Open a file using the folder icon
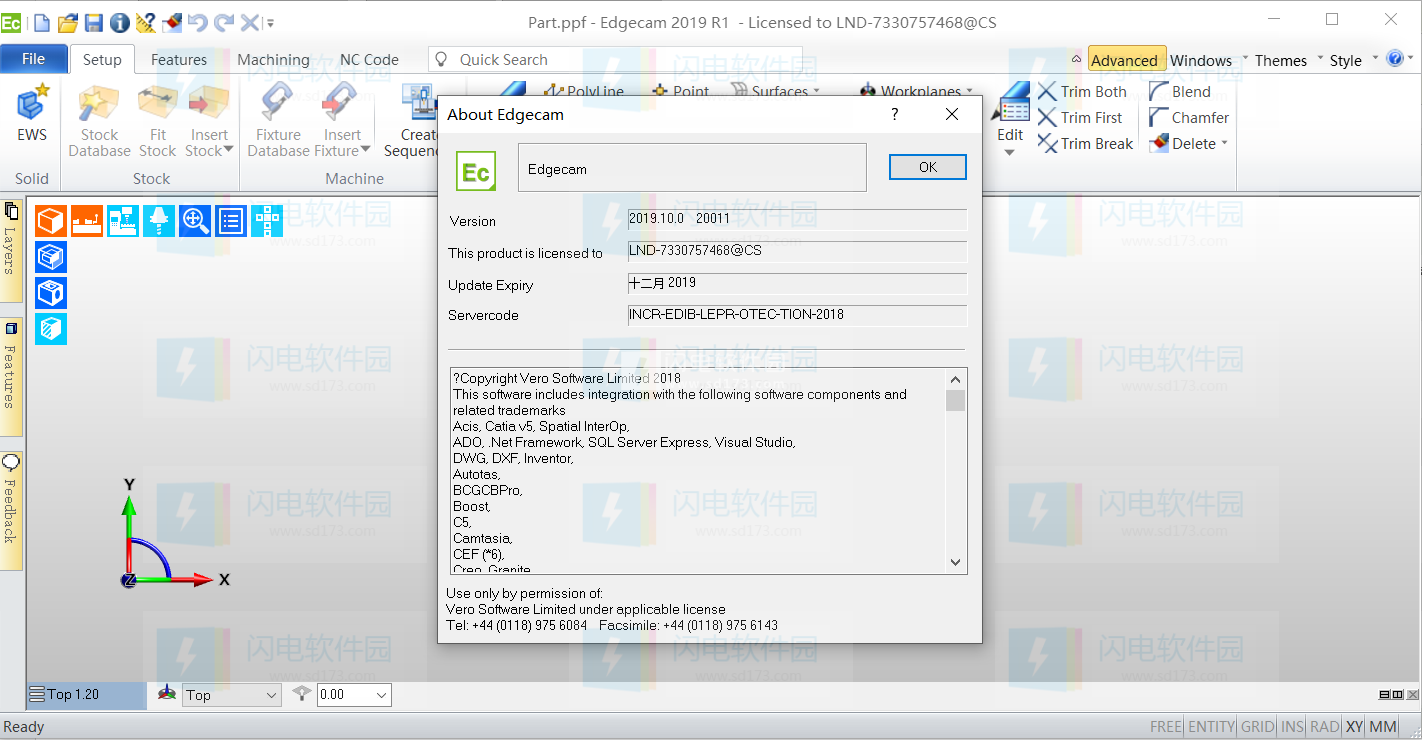This screenshot has height=740, width=1422. [68, 22]
